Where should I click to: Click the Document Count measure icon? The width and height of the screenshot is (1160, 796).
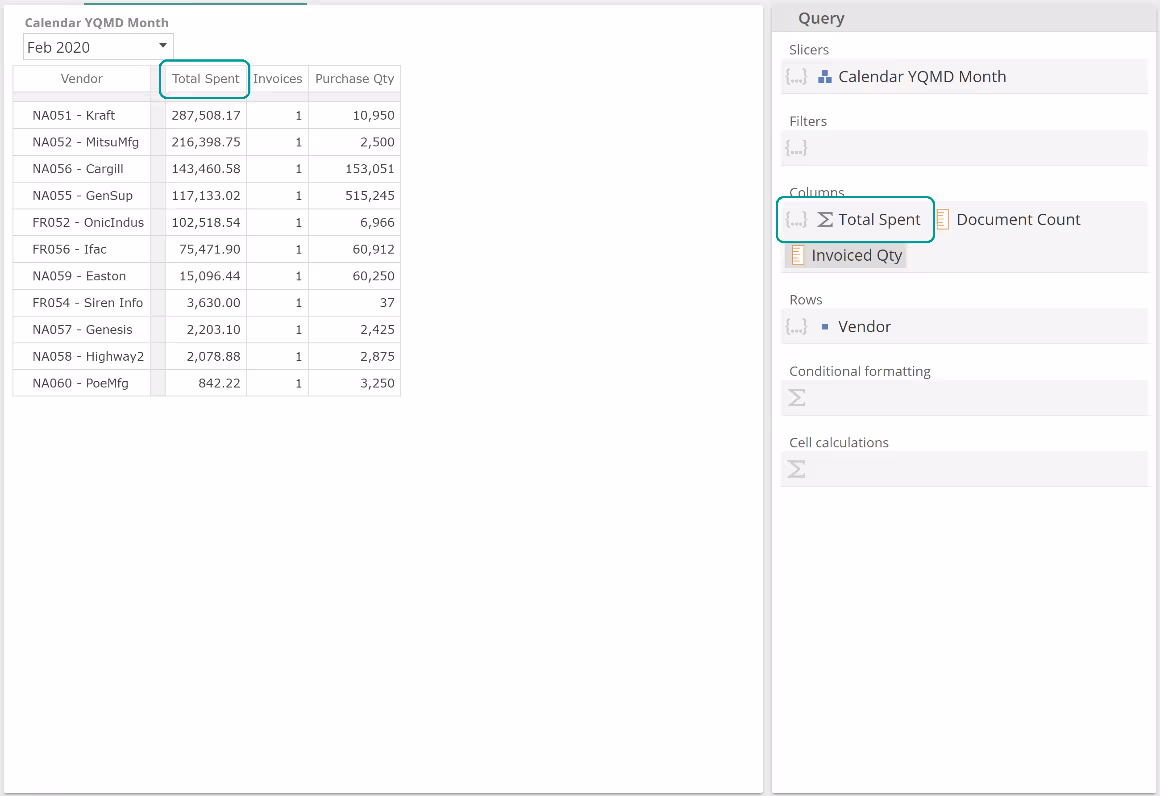coord(942,220)
